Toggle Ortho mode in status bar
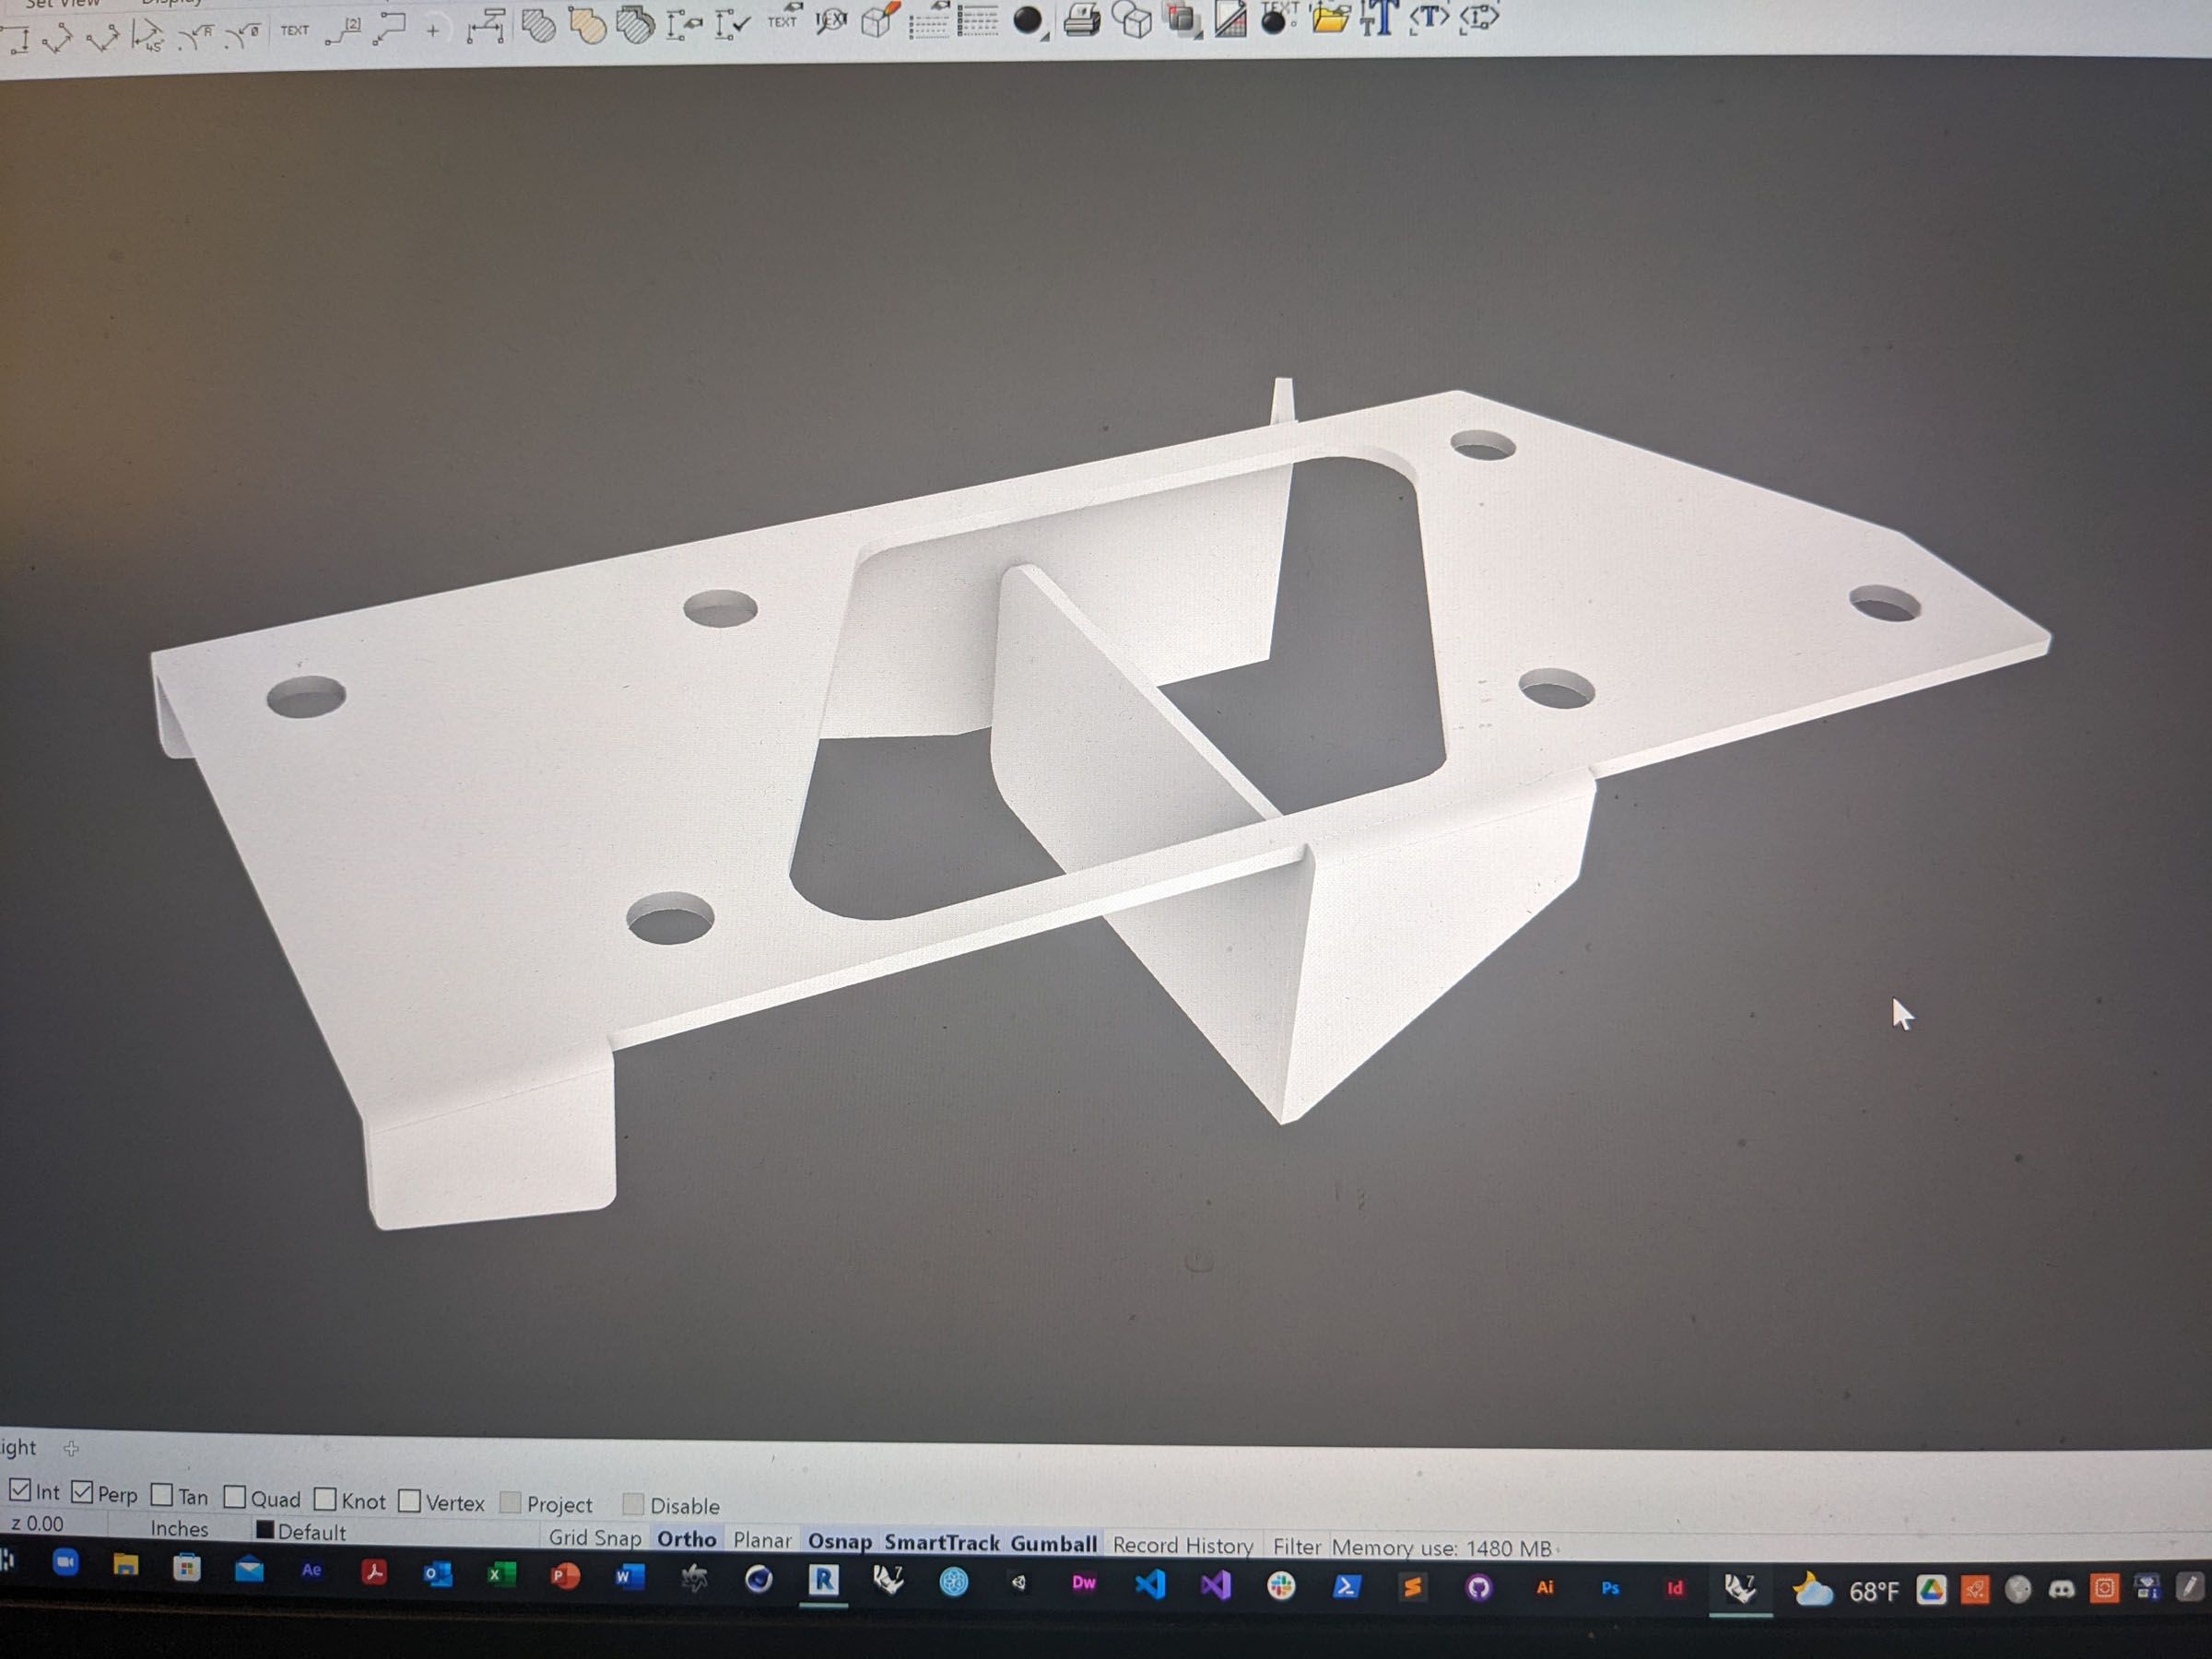This screenshot has height=1659, width=2212. 686,1539
